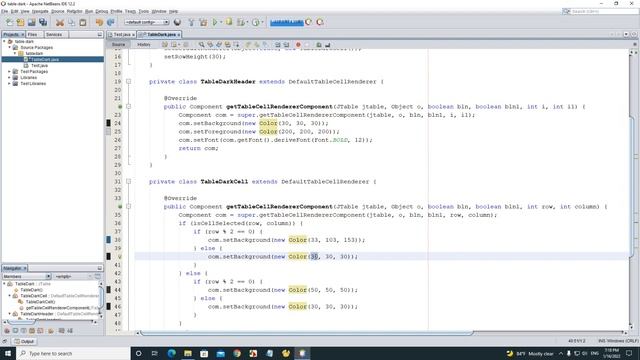Click the taskbar search box
Screen dimensions: 640x360
click(73, 353)
